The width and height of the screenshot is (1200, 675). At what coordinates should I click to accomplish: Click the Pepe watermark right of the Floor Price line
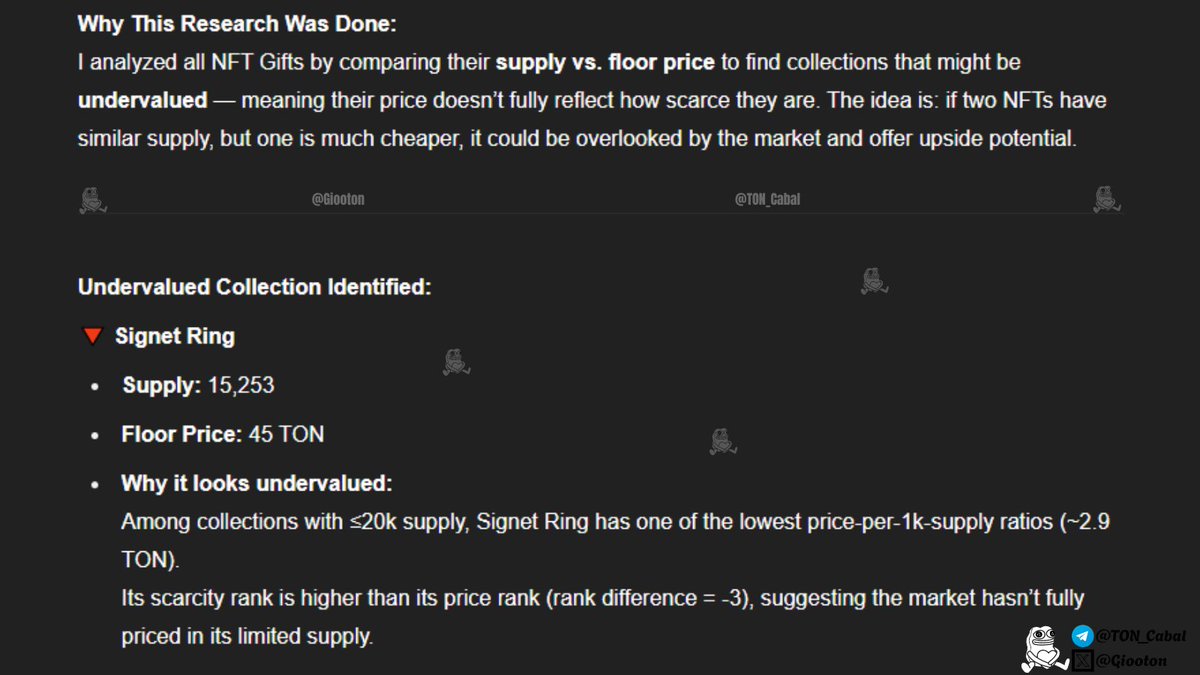tap(723, 441)
